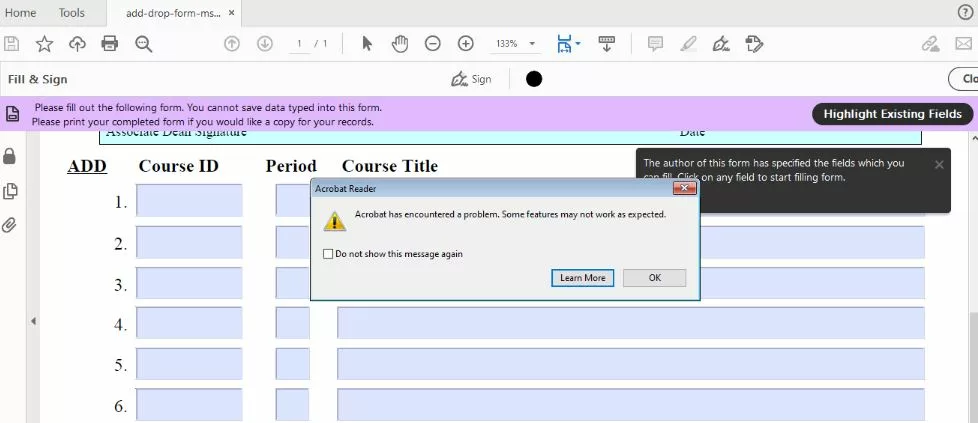
Task: Bookmark file with the star icon
Action: click(44, 44)
